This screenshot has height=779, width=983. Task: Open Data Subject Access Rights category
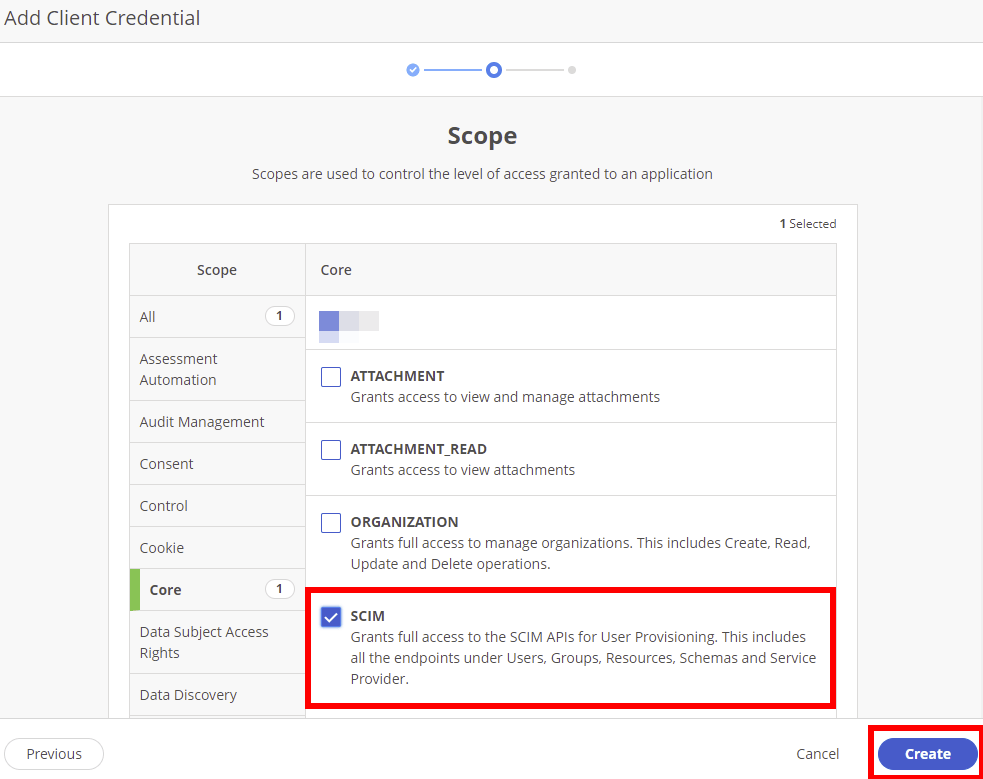click(x=217, y=642)
